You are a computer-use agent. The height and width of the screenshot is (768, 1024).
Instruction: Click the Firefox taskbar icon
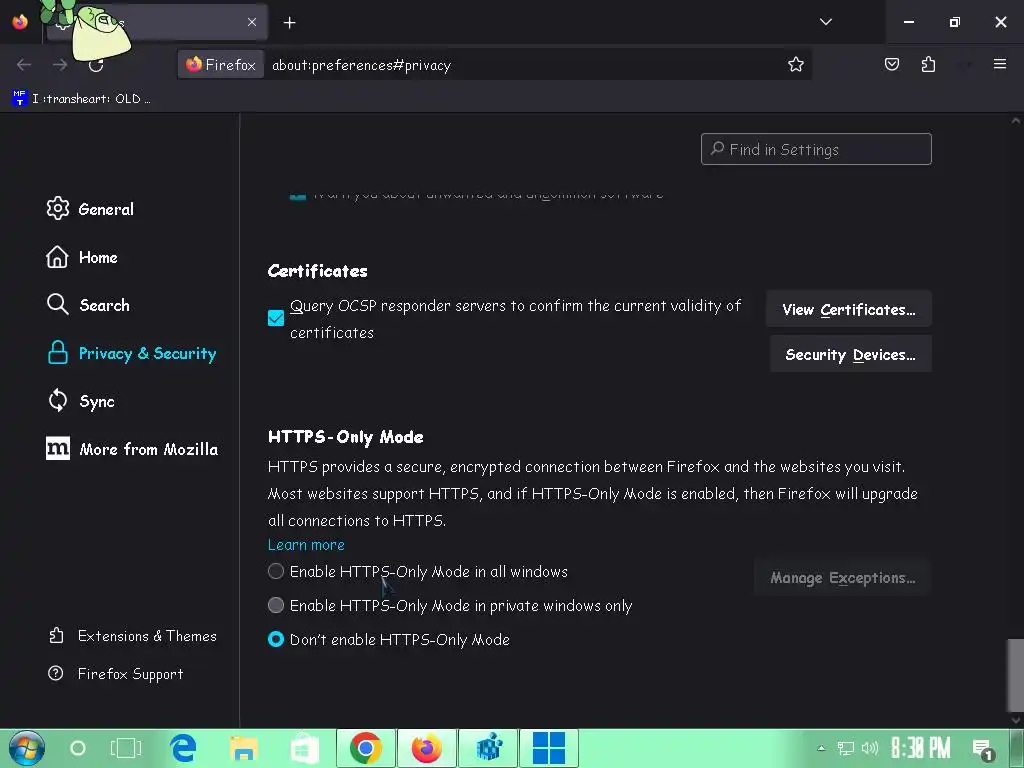(x=426, y=748)
